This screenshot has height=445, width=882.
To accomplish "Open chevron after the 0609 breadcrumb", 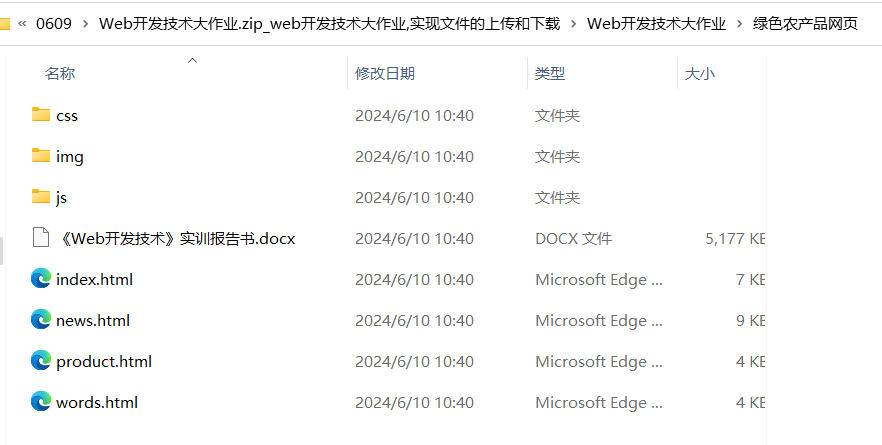I will 85,23.
